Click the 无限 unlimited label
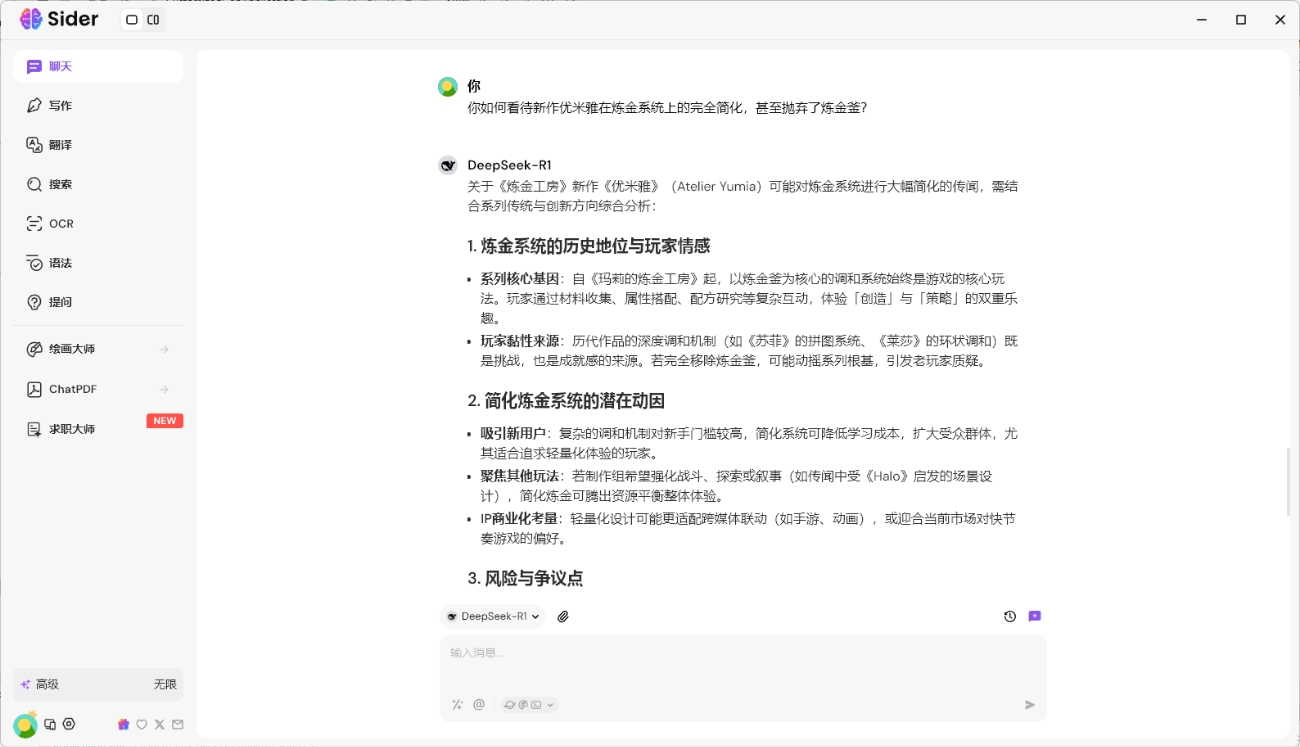 click(165, 684)
